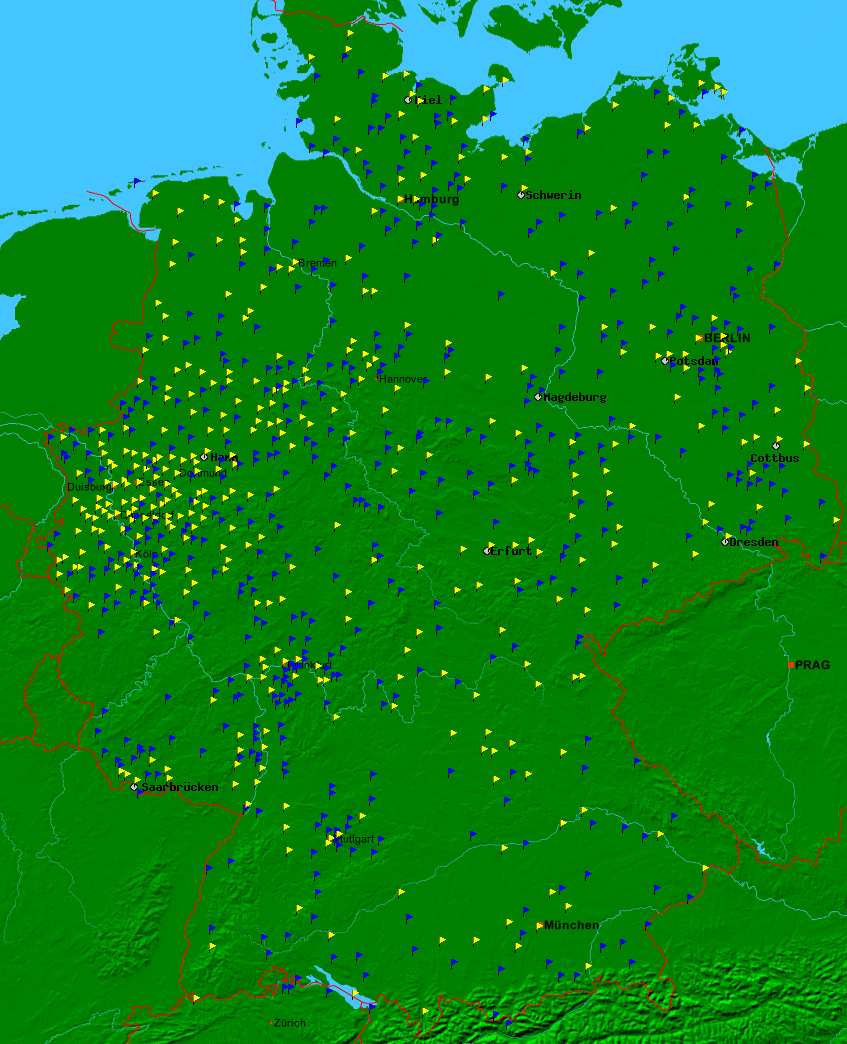Click the BERLIN map label

[x=728, y=338]
